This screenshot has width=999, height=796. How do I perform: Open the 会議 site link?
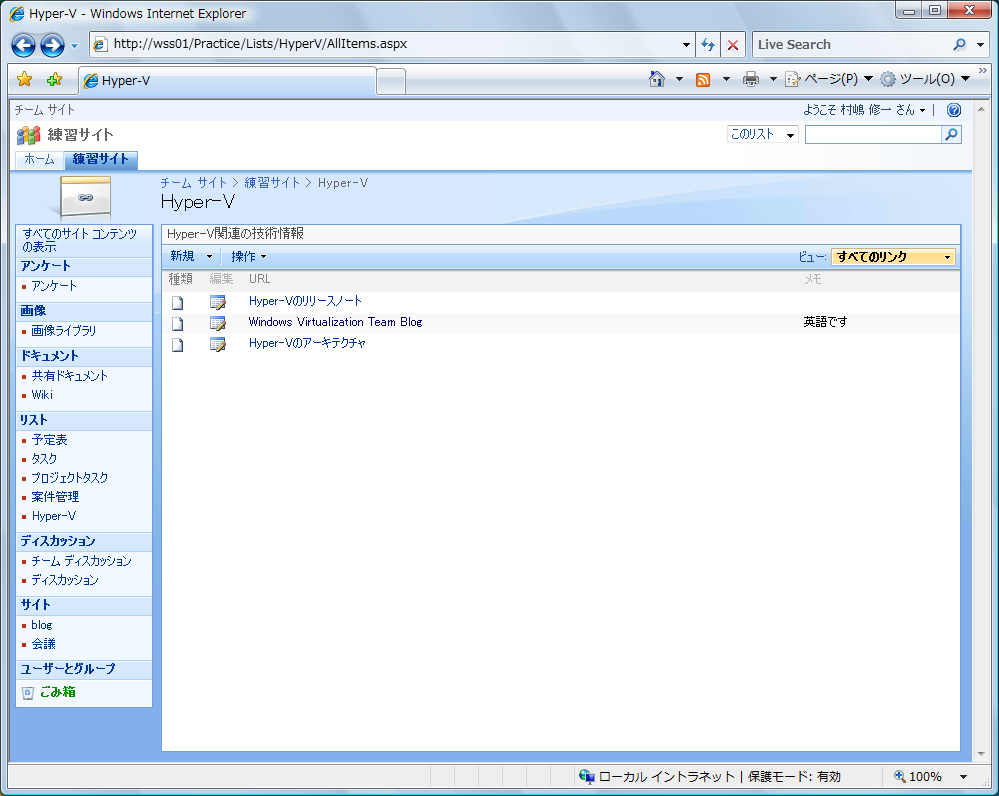pos(43,644)
